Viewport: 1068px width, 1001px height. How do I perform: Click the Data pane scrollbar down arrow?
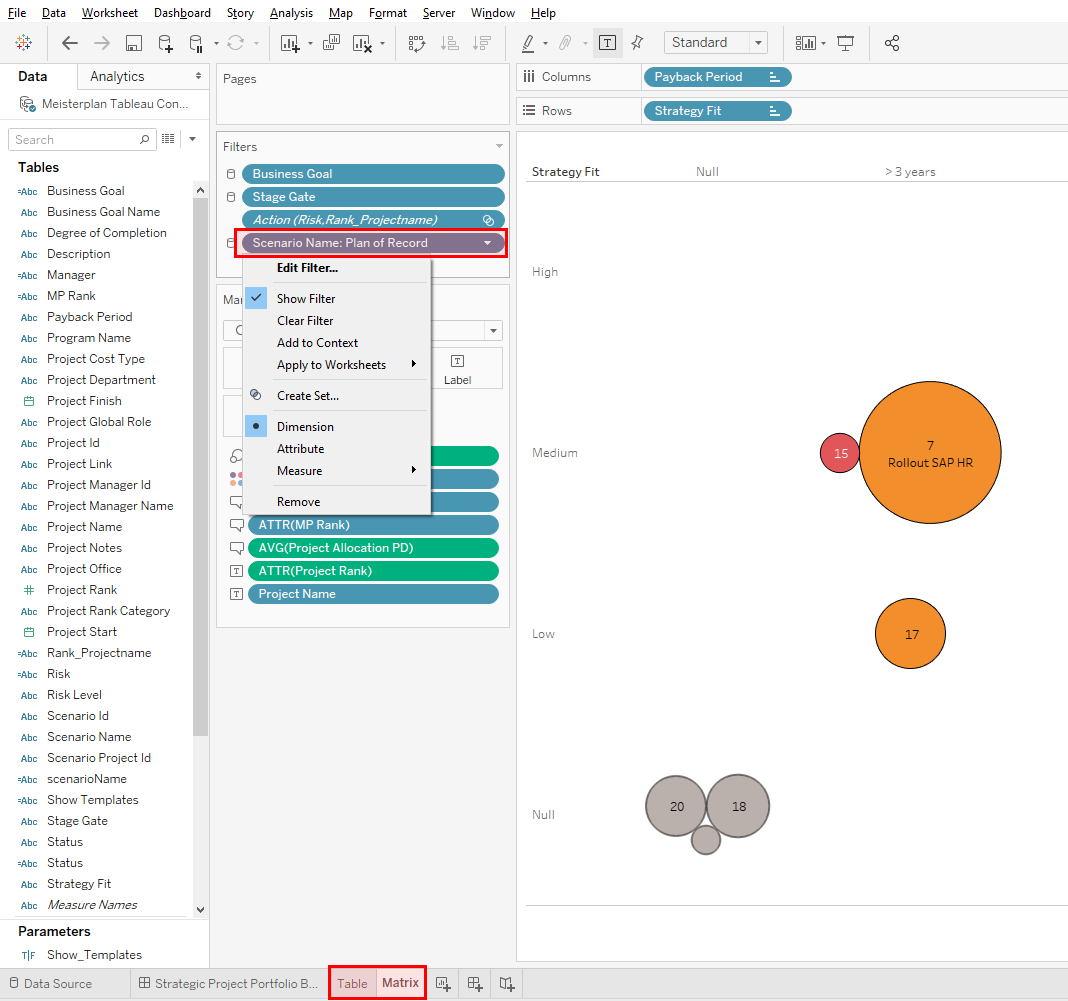(200, 910)
